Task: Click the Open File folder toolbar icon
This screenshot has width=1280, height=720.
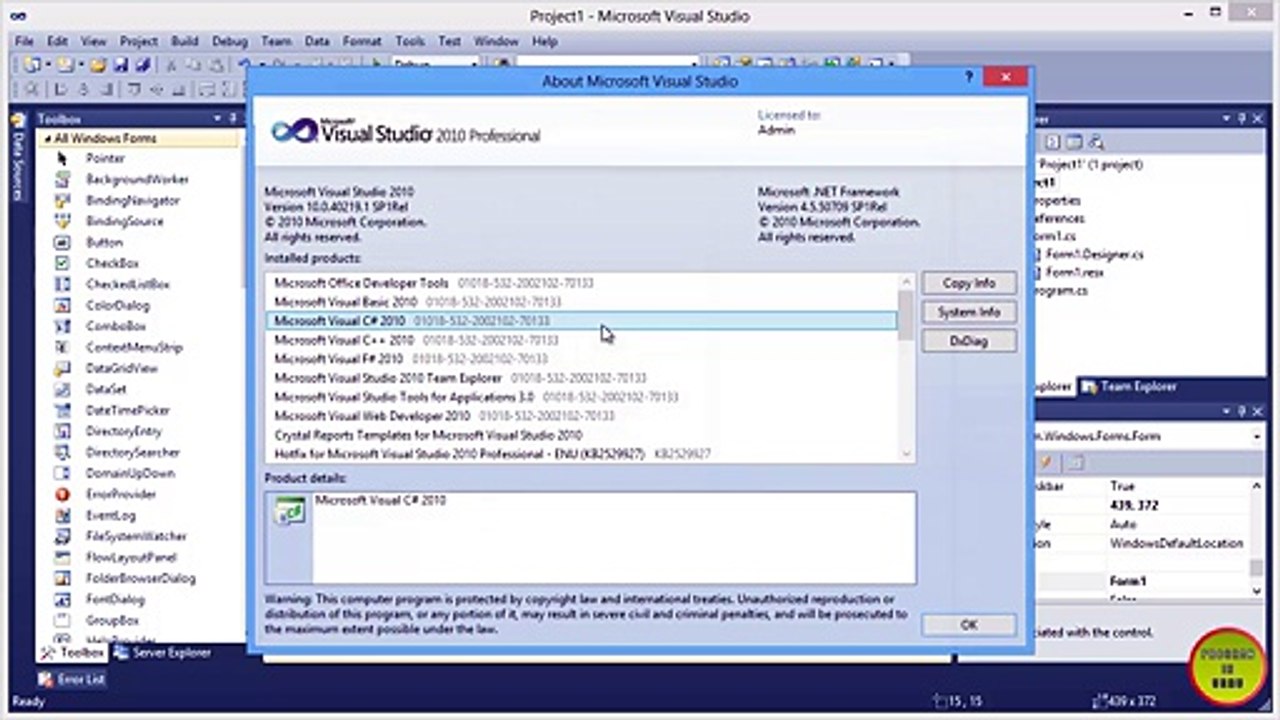Action: (97, 65)
